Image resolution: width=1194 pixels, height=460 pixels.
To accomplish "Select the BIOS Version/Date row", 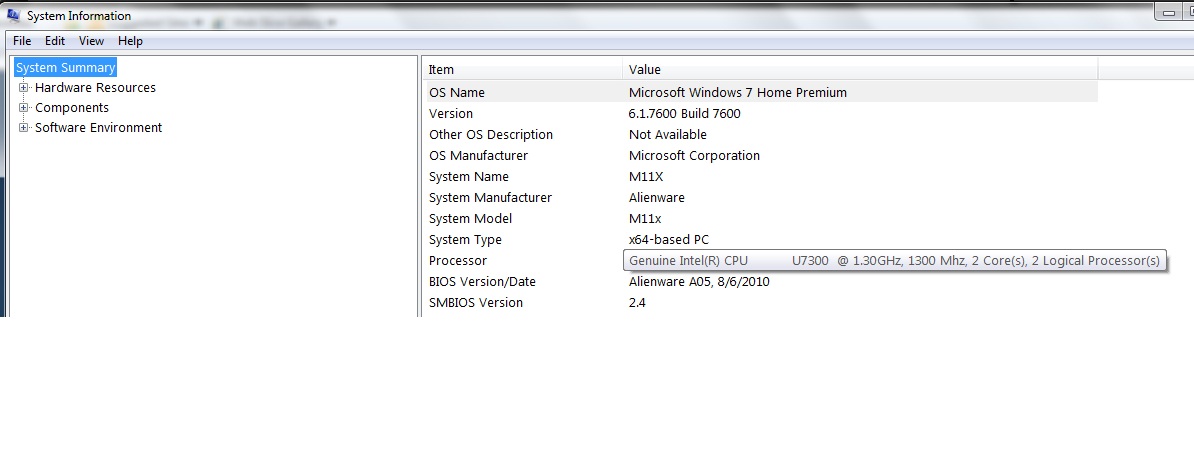I will [761, 282].
